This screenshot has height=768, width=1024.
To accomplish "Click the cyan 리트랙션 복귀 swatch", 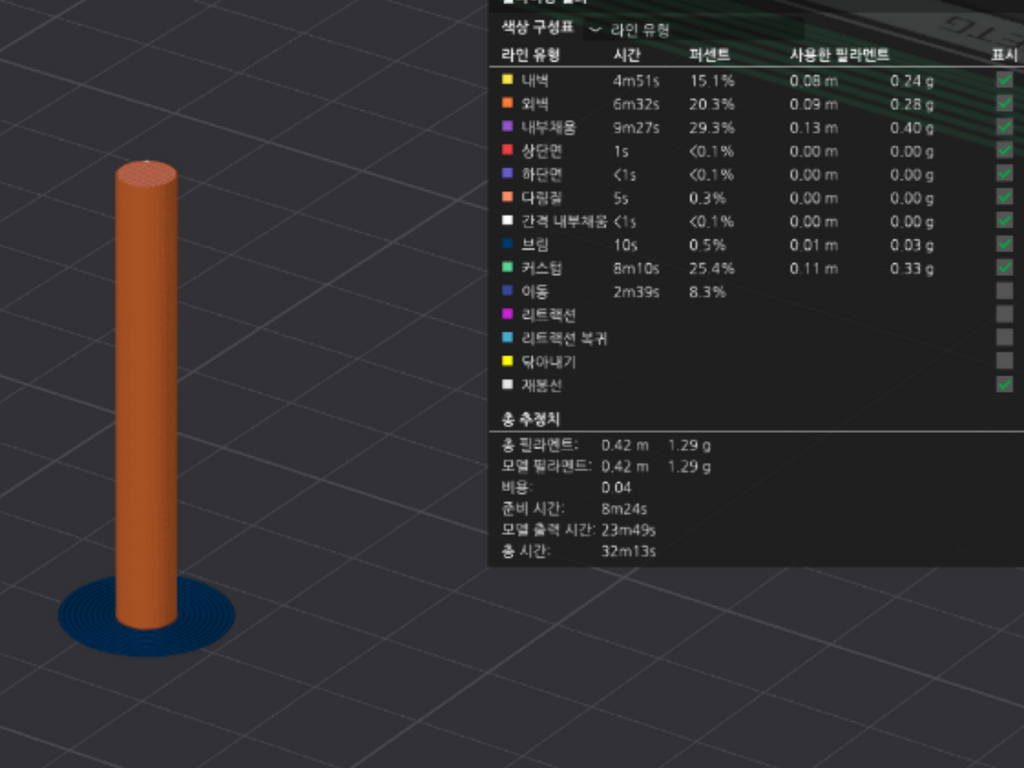I will click(507, 338).
